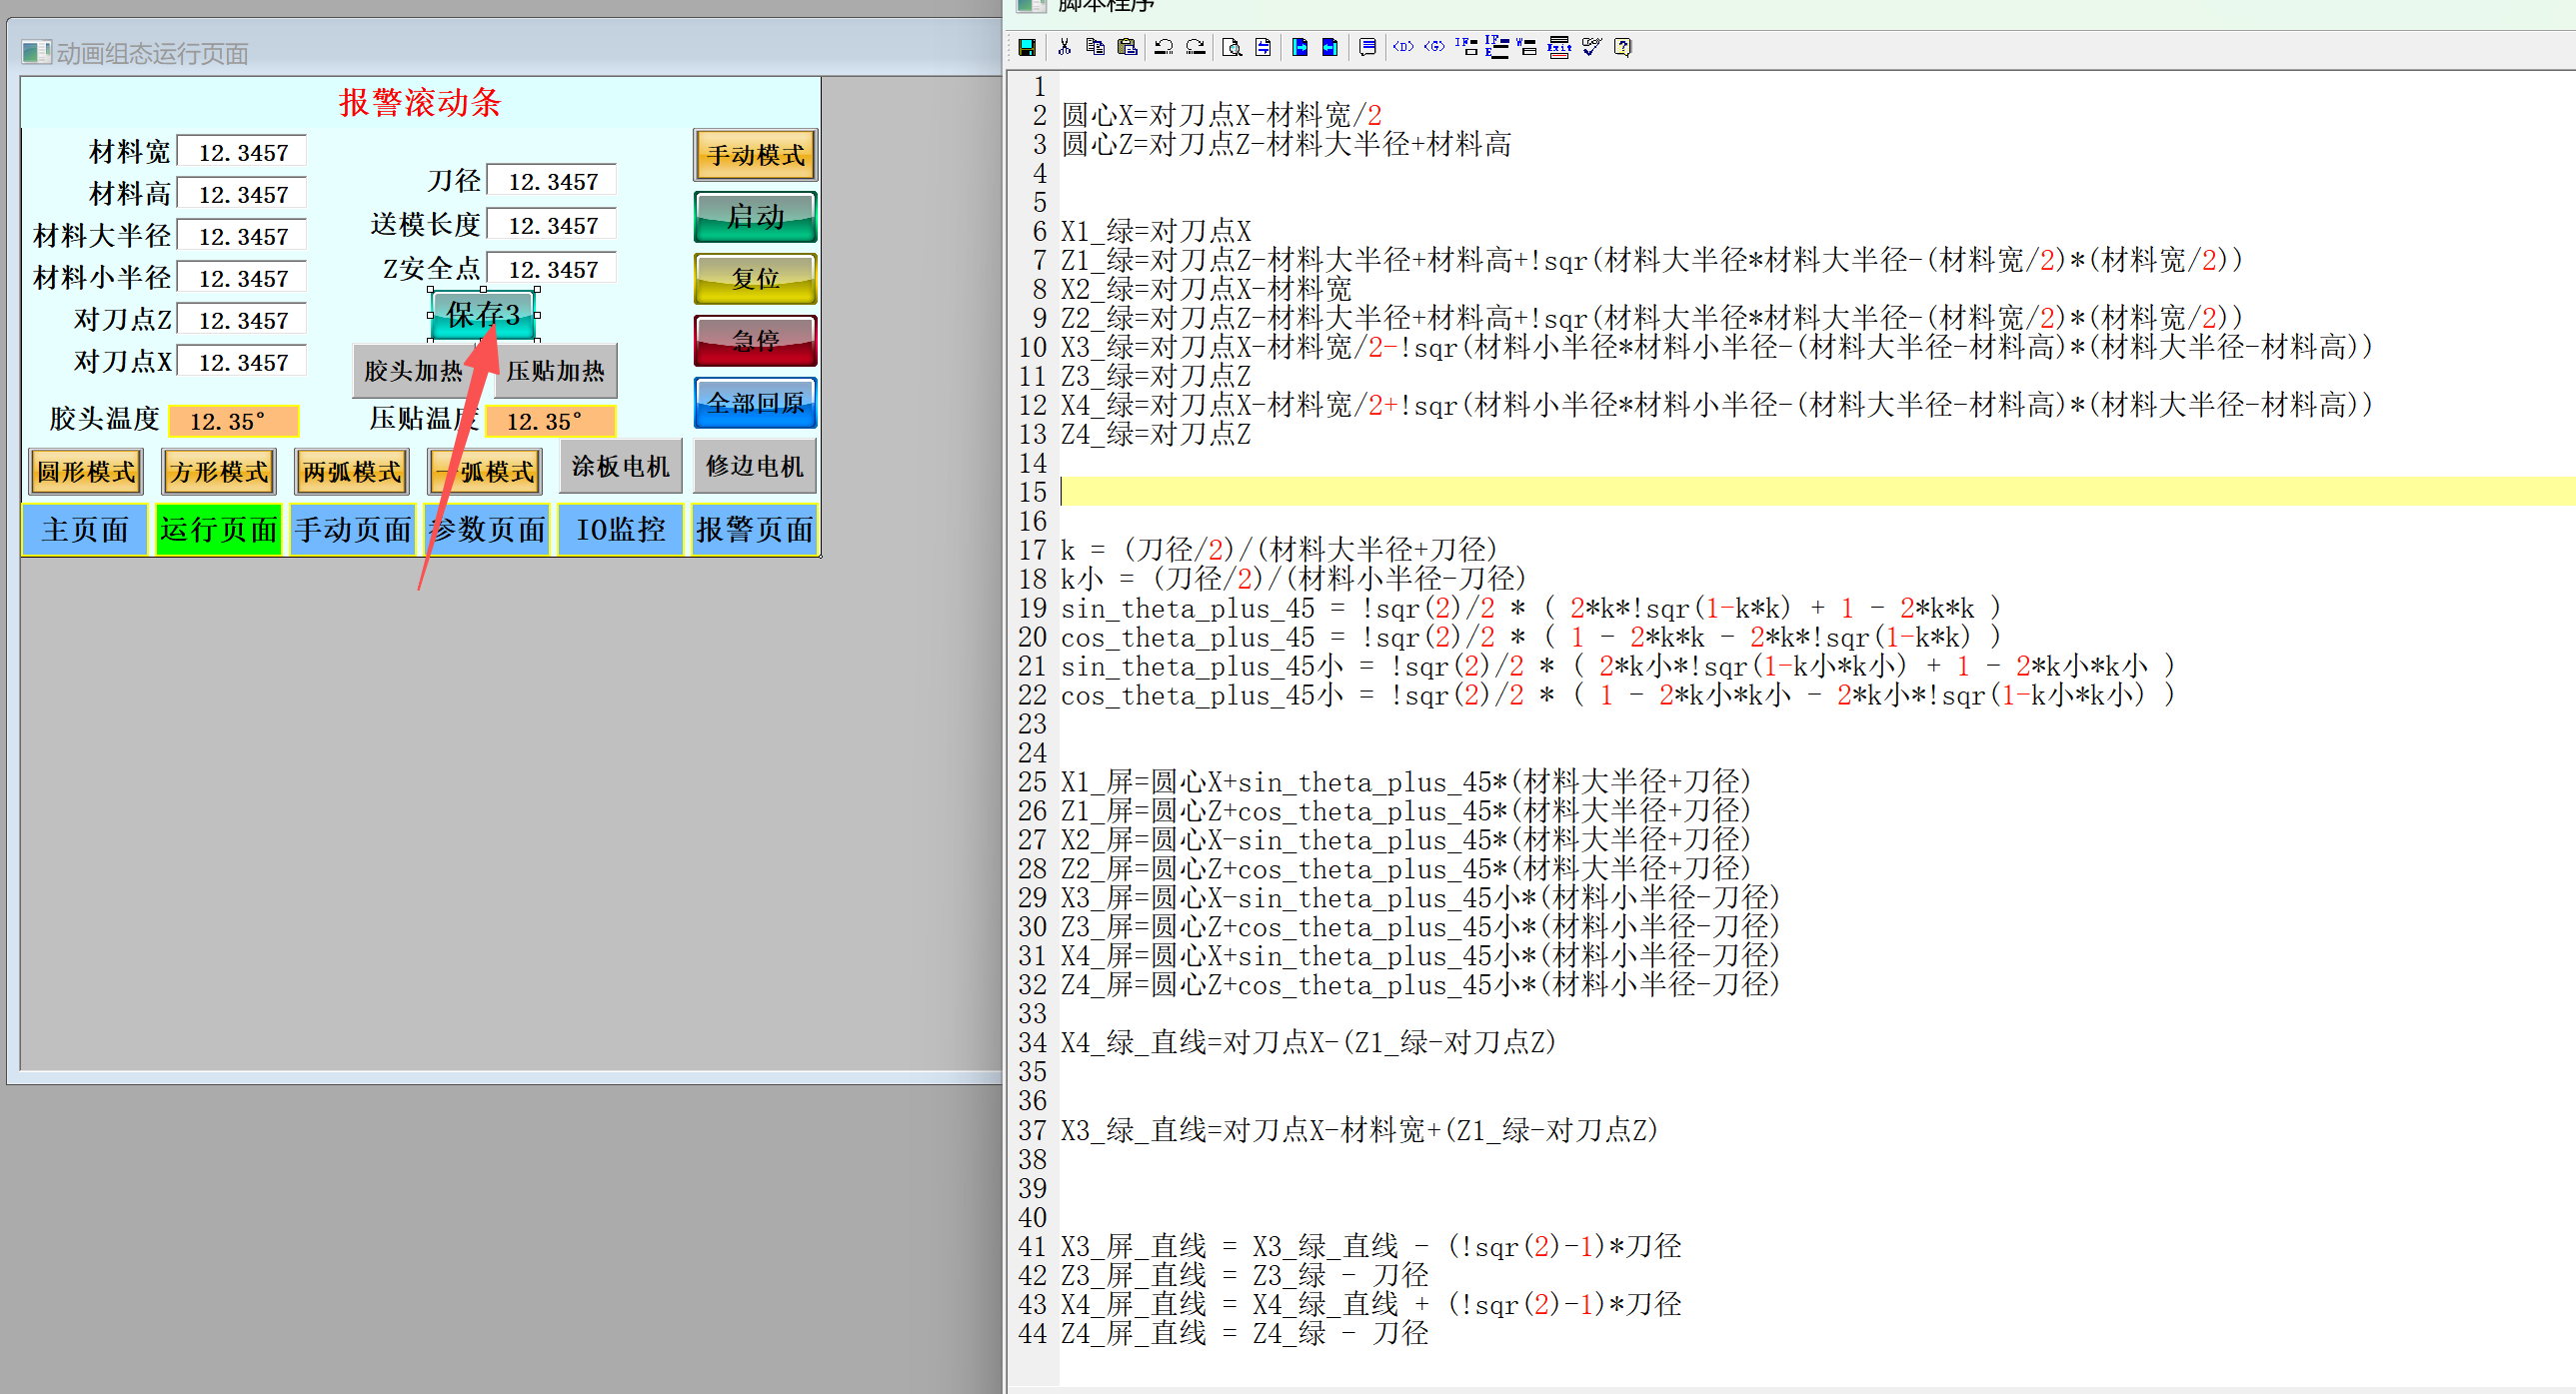The height and width of the screenshot is (1394, 2576).
Task: Undo the last script edit
Action: 1164,47
